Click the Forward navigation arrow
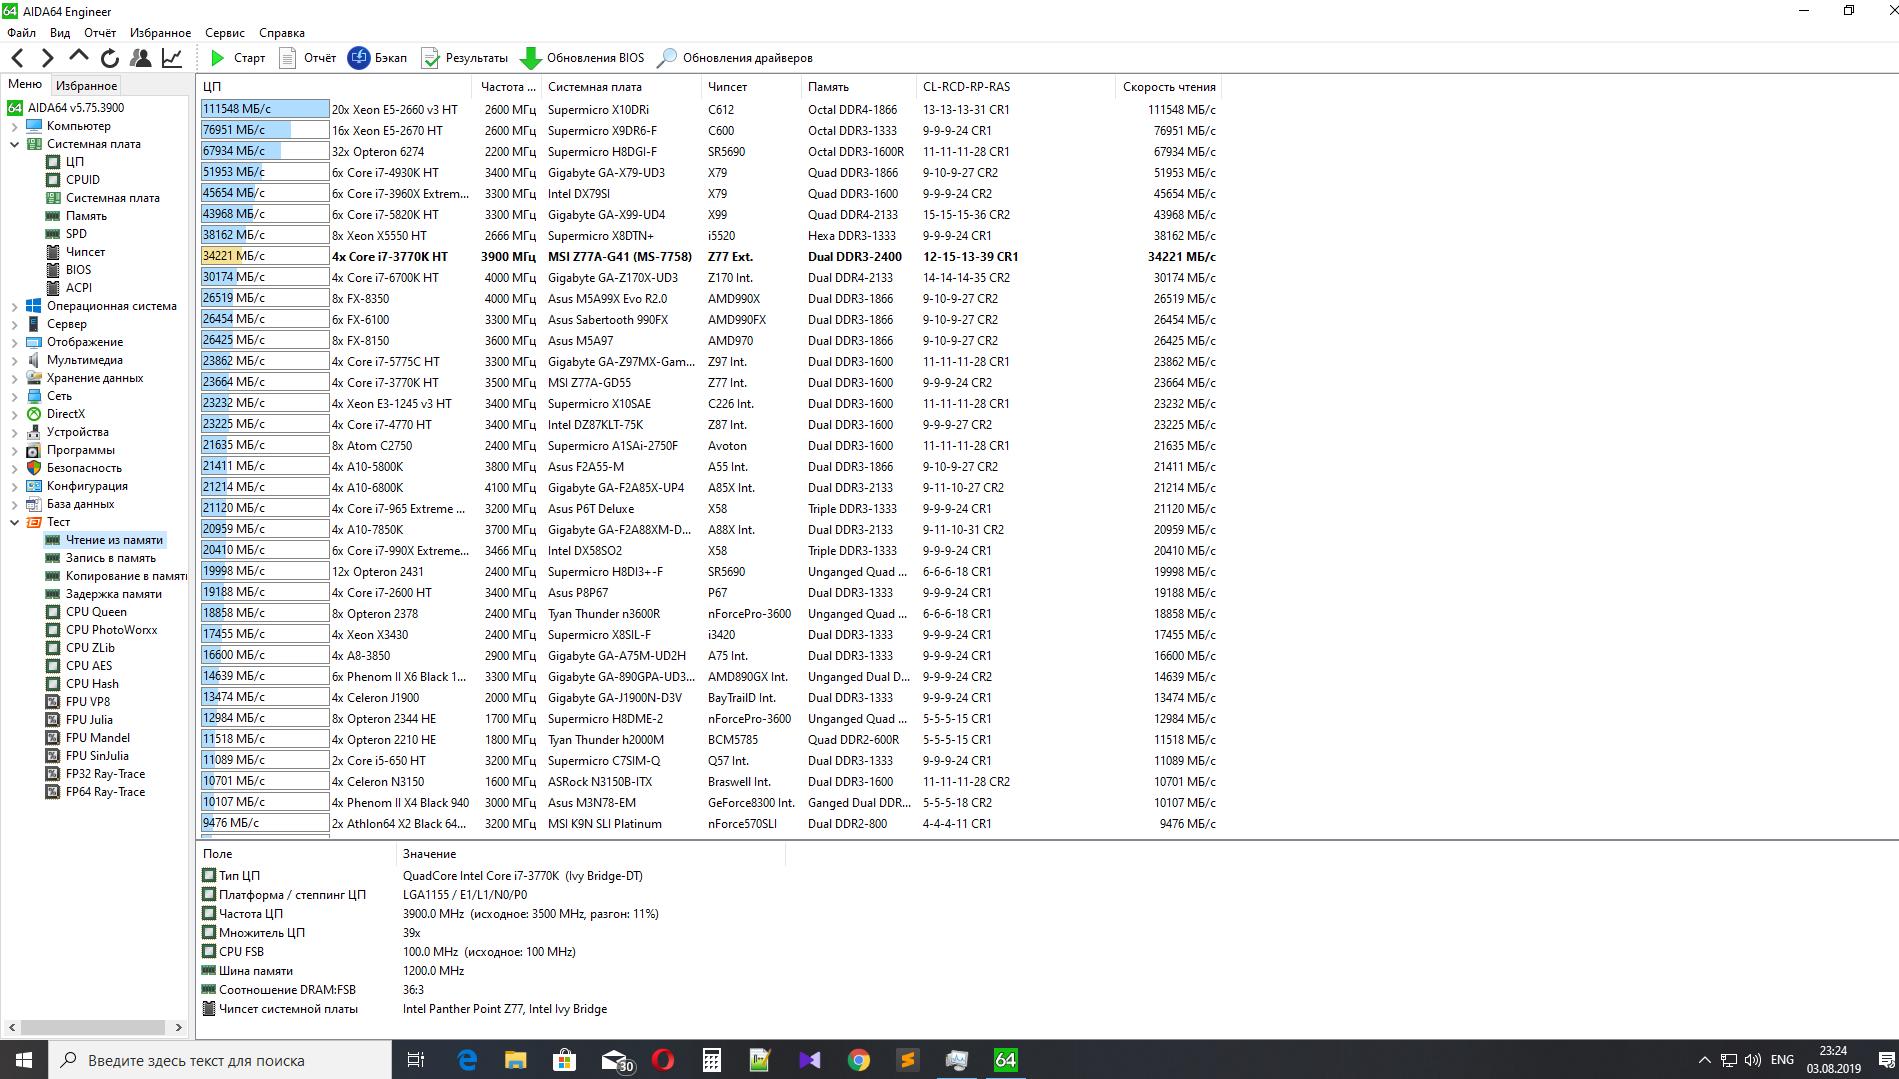This screenshot has width=1899, height=1079. (47, 58)
